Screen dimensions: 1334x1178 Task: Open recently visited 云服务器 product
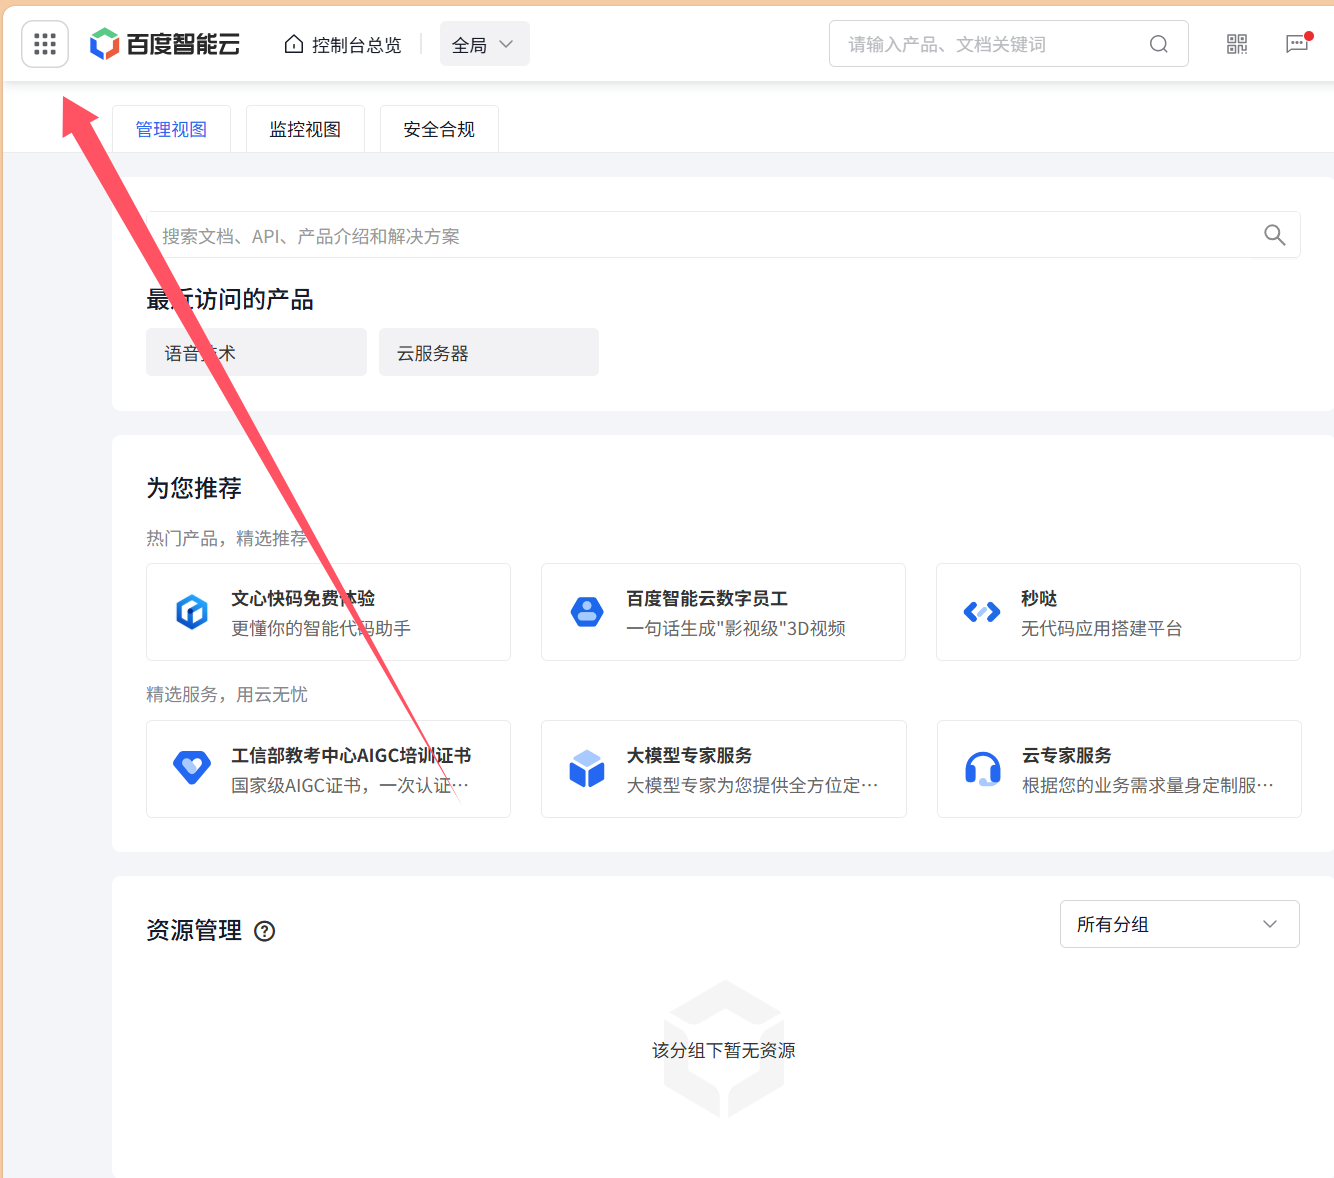click(x=489, y=352)
